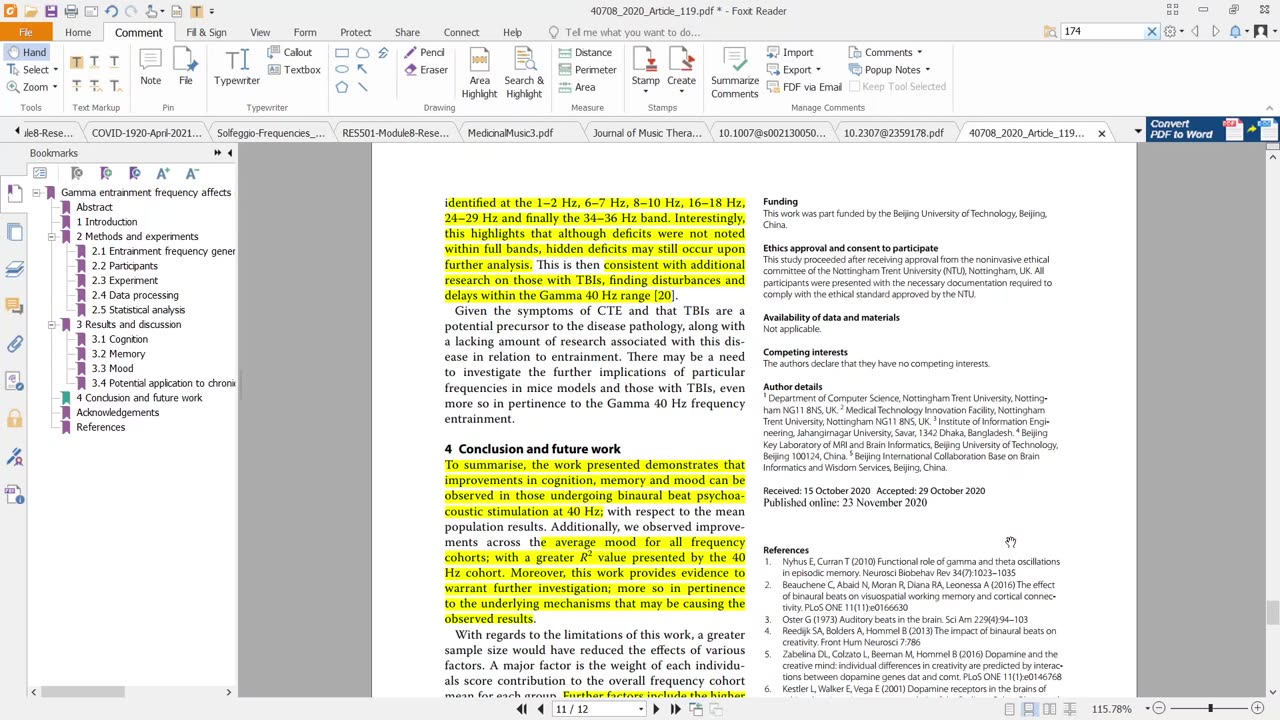This screenshot has height=720, width=1280.
Task: Click the Print icon in quick toolbar
Action: pyautogui.click(x=71, y=11)
